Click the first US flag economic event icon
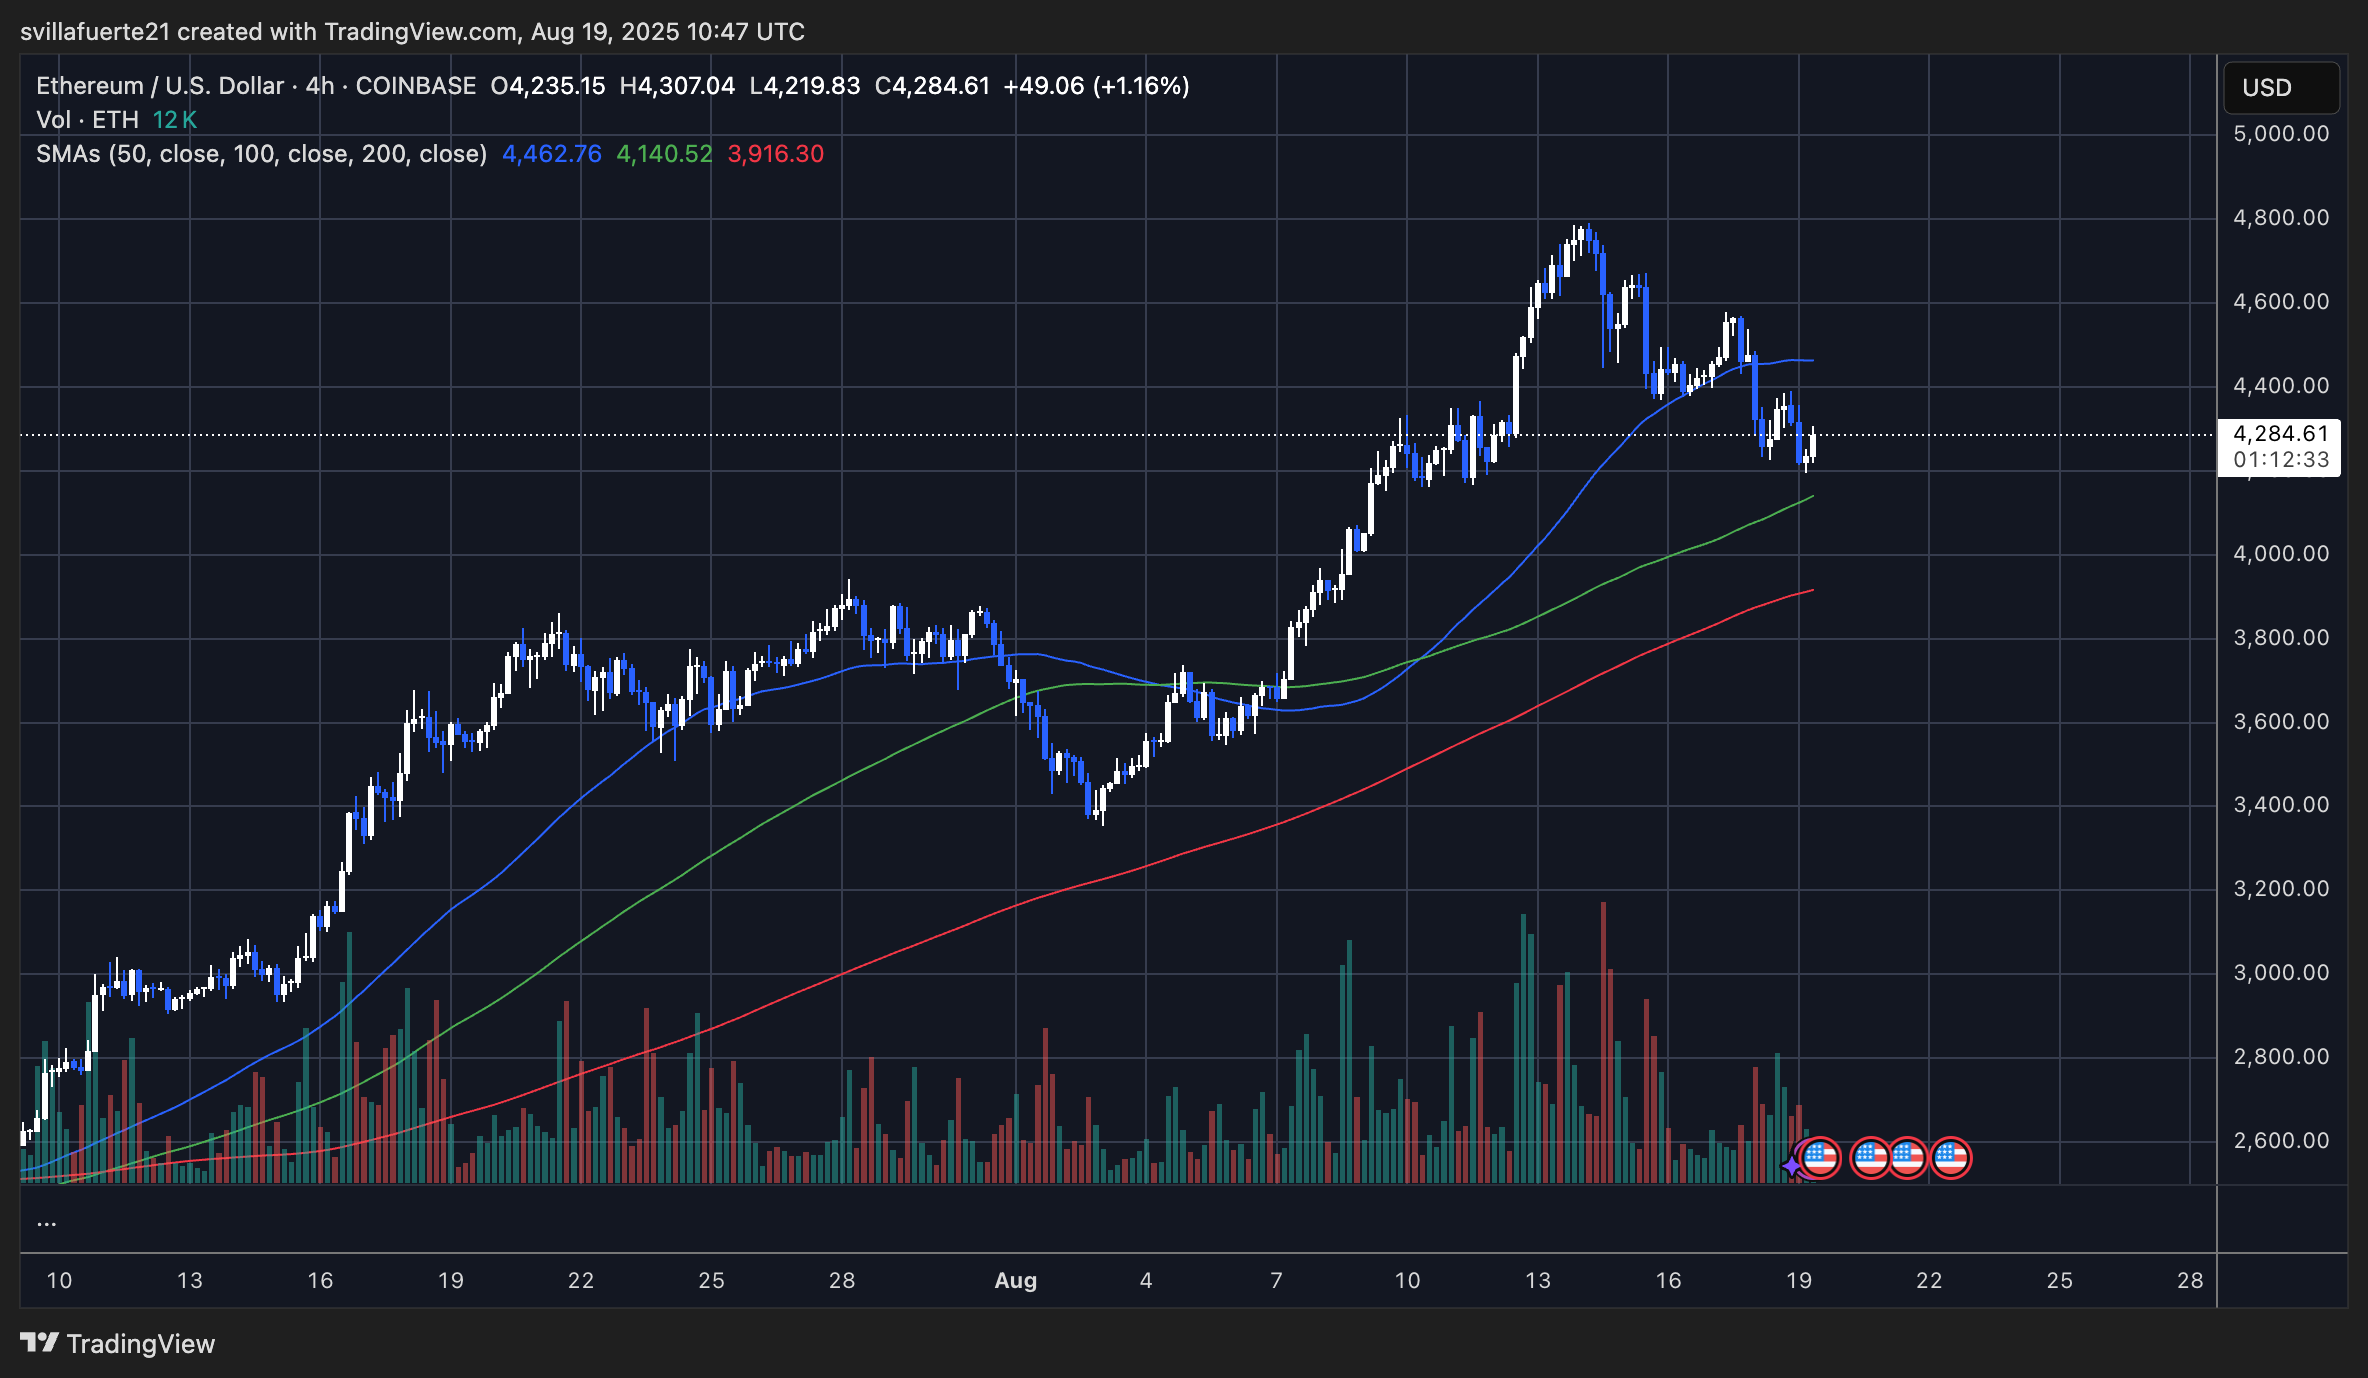The height and width of the screenshot is (1378, 2368). pyautogui.click(x=1821, y=1157)
